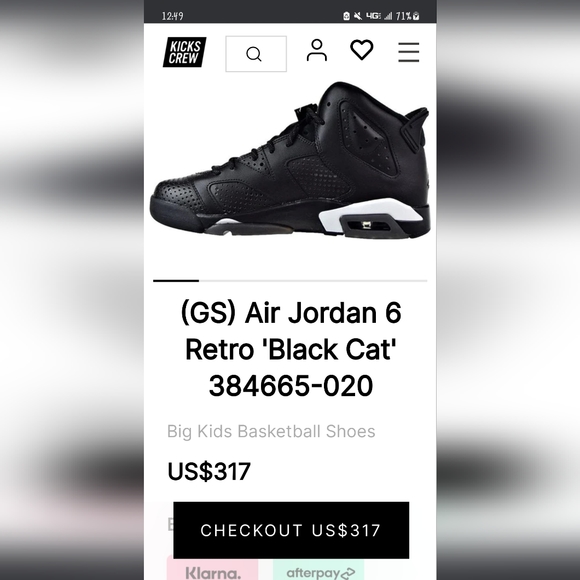Tap the Big Kids Basketball Shoes label
580x580 pixels.
click(271, 431)
